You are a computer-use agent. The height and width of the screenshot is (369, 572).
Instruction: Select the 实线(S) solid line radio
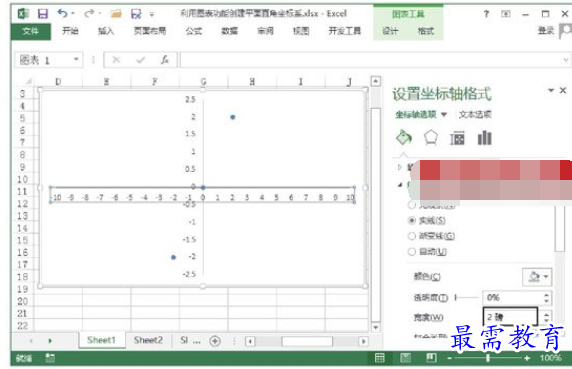point(412,221)
